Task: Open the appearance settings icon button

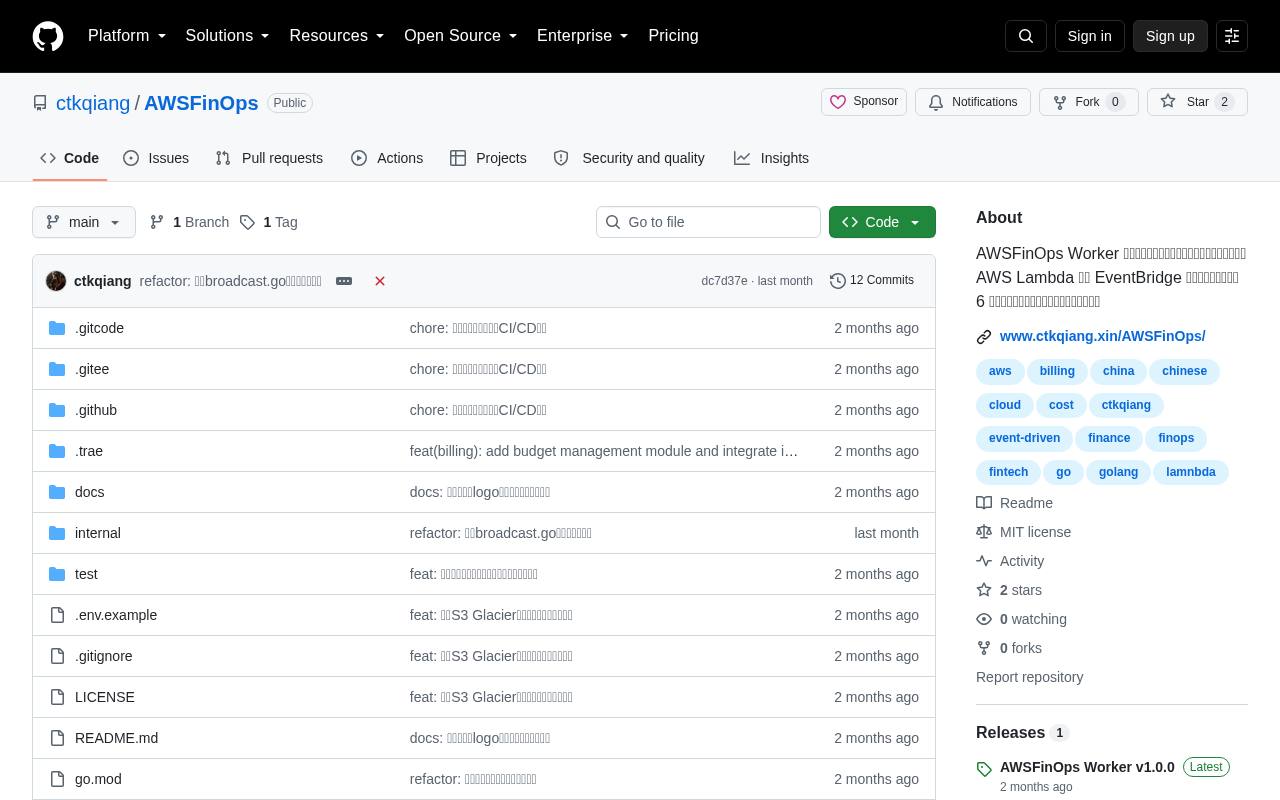Action: 1232,36
